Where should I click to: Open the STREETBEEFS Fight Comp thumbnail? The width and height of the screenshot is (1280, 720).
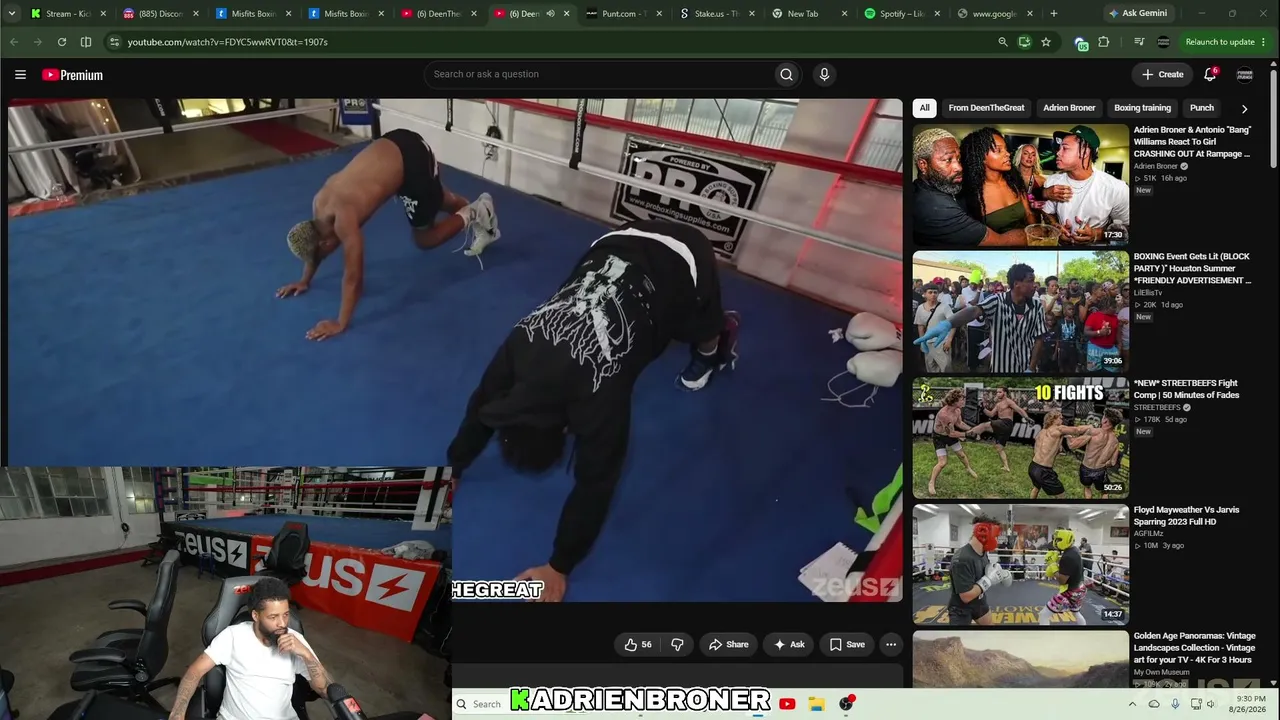[1021, 438]
